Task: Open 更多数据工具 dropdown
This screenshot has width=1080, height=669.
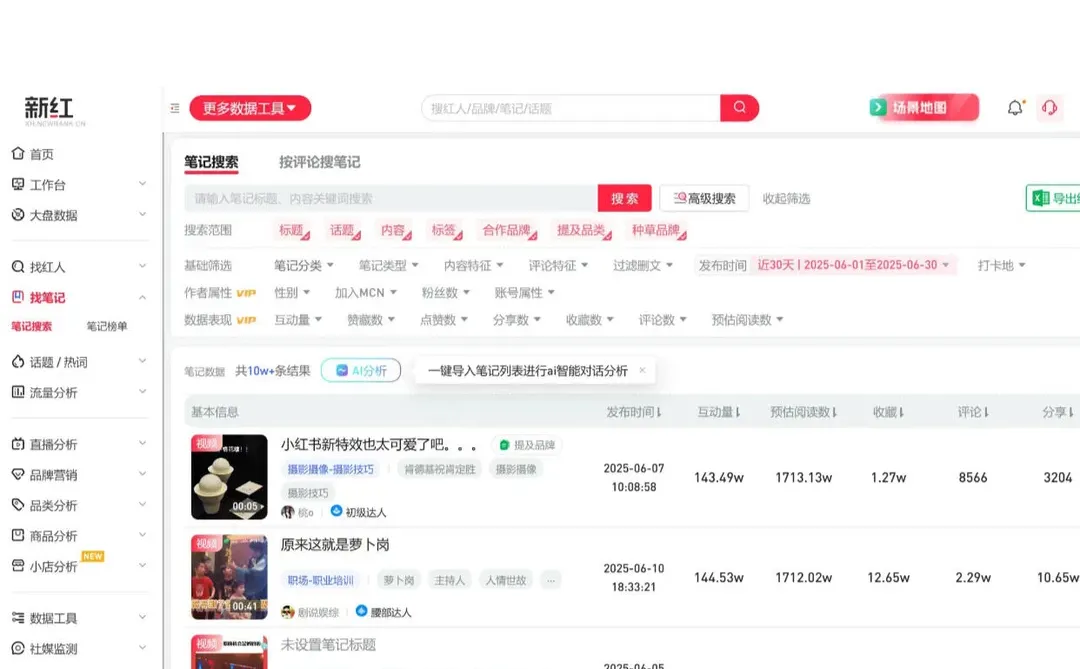Action: click(x=250, y=108)
